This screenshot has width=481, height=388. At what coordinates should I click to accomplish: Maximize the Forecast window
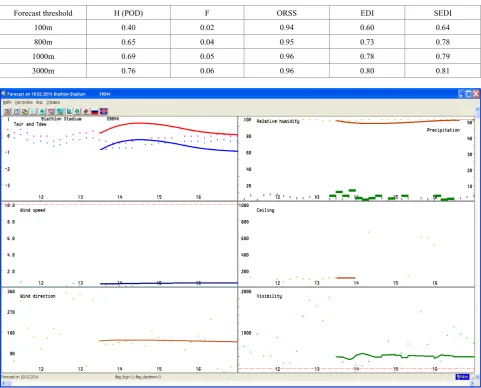[x=468, y=94]
